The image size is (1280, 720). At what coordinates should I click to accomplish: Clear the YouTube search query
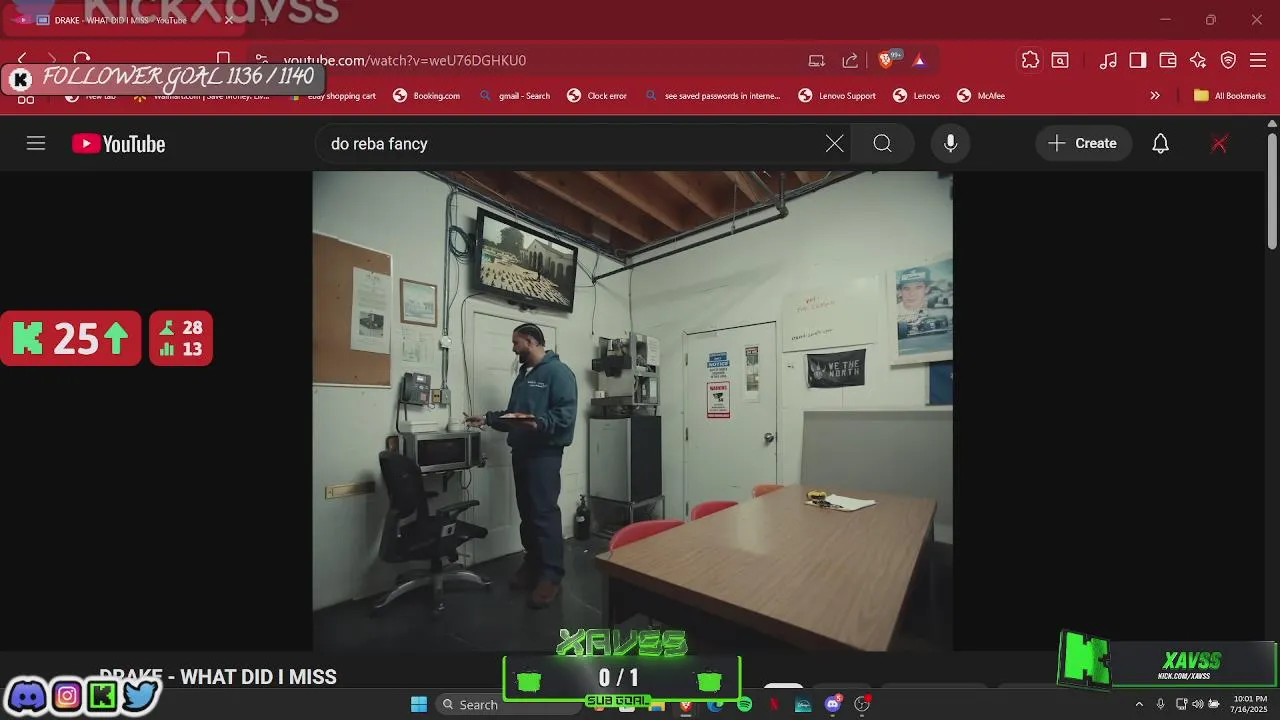pos(834,144)
